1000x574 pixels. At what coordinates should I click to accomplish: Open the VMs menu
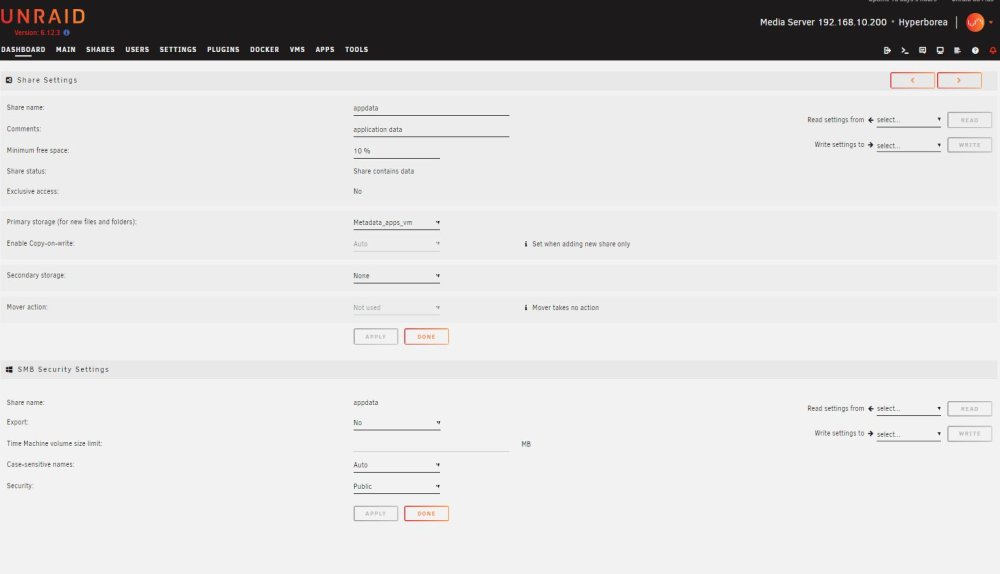[297, 50]
